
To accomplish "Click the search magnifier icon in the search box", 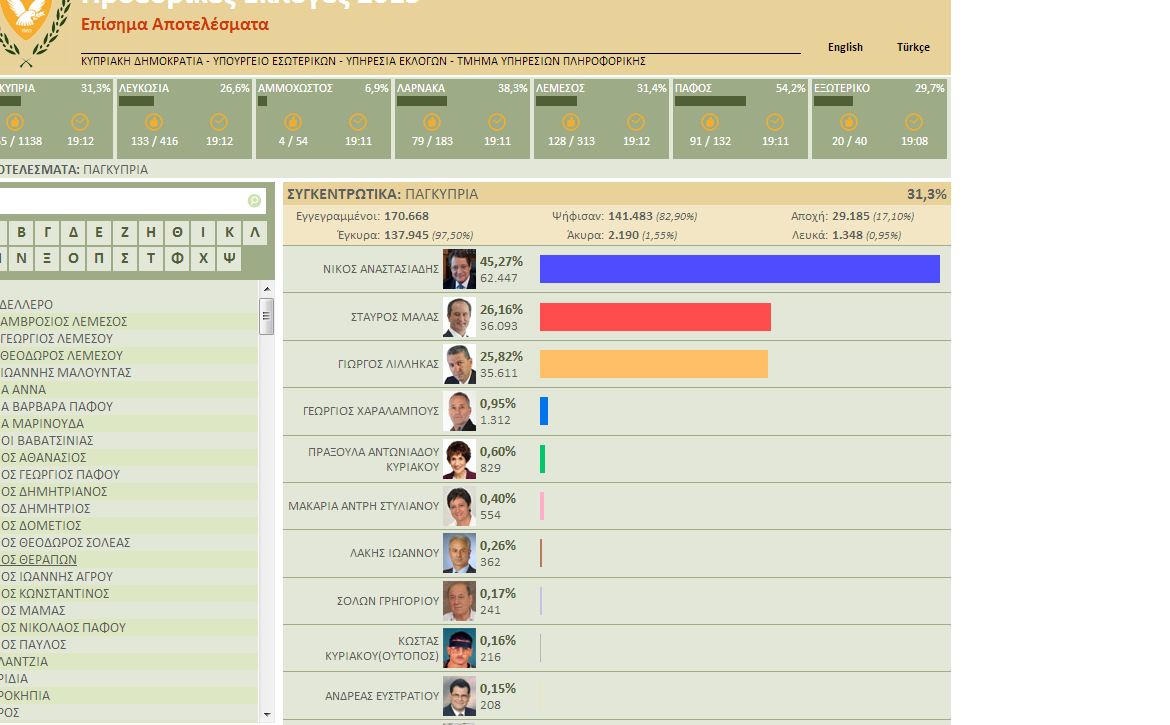I will click(x=254, y=201).
